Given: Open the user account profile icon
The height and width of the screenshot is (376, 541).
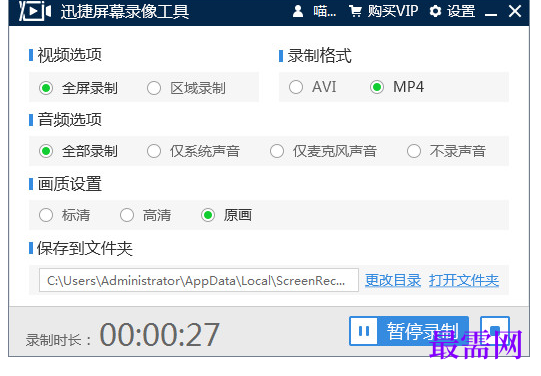Looking at the screenshot, I should point(298,11).
